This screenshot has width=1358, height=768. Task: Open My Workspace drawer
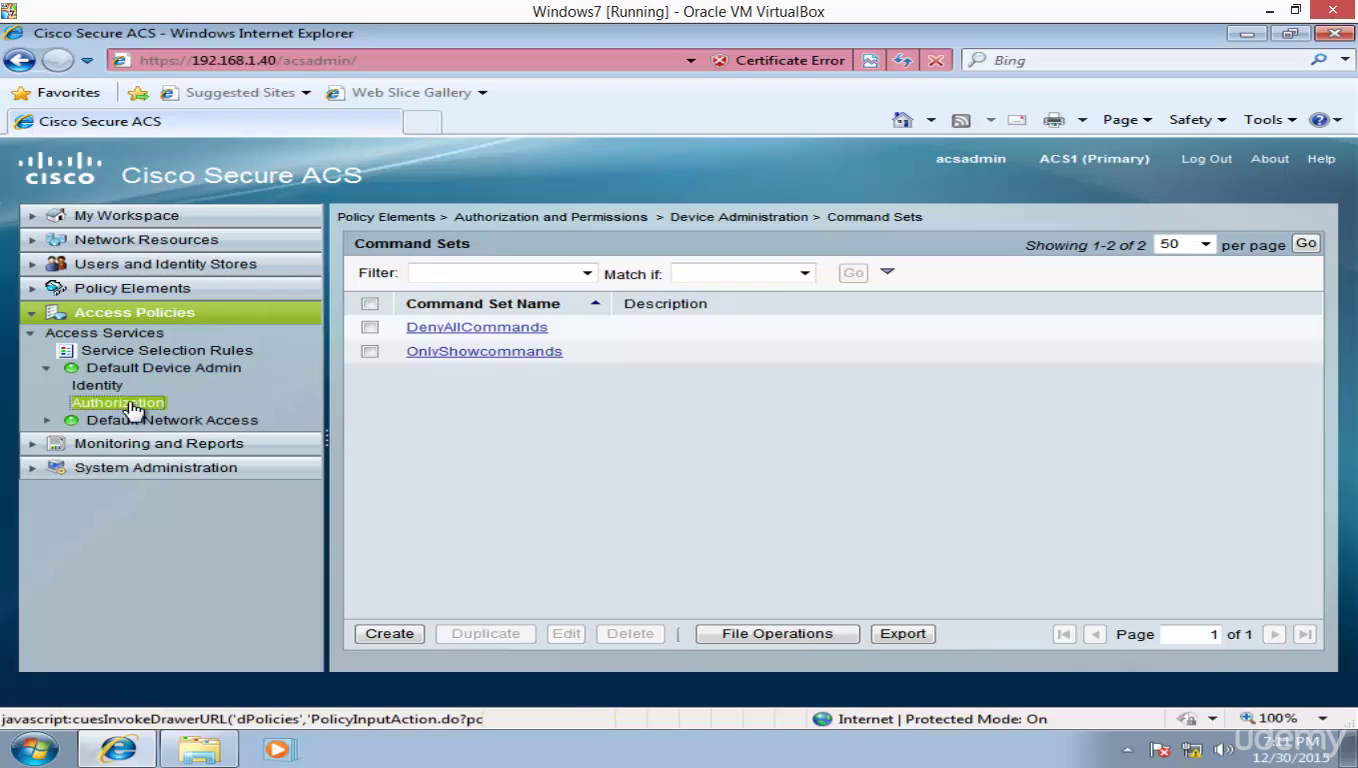(x=171, y=215)
